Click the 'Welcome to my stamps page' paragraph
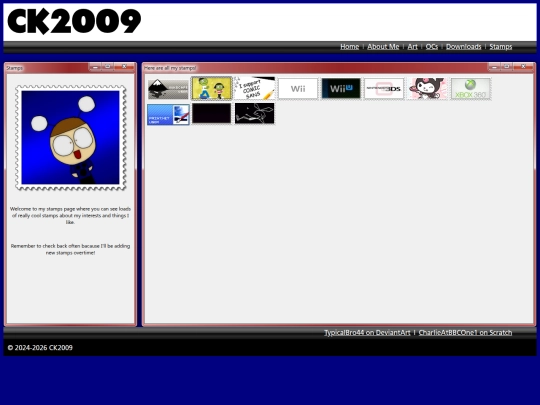 click(x=70, y=216)
